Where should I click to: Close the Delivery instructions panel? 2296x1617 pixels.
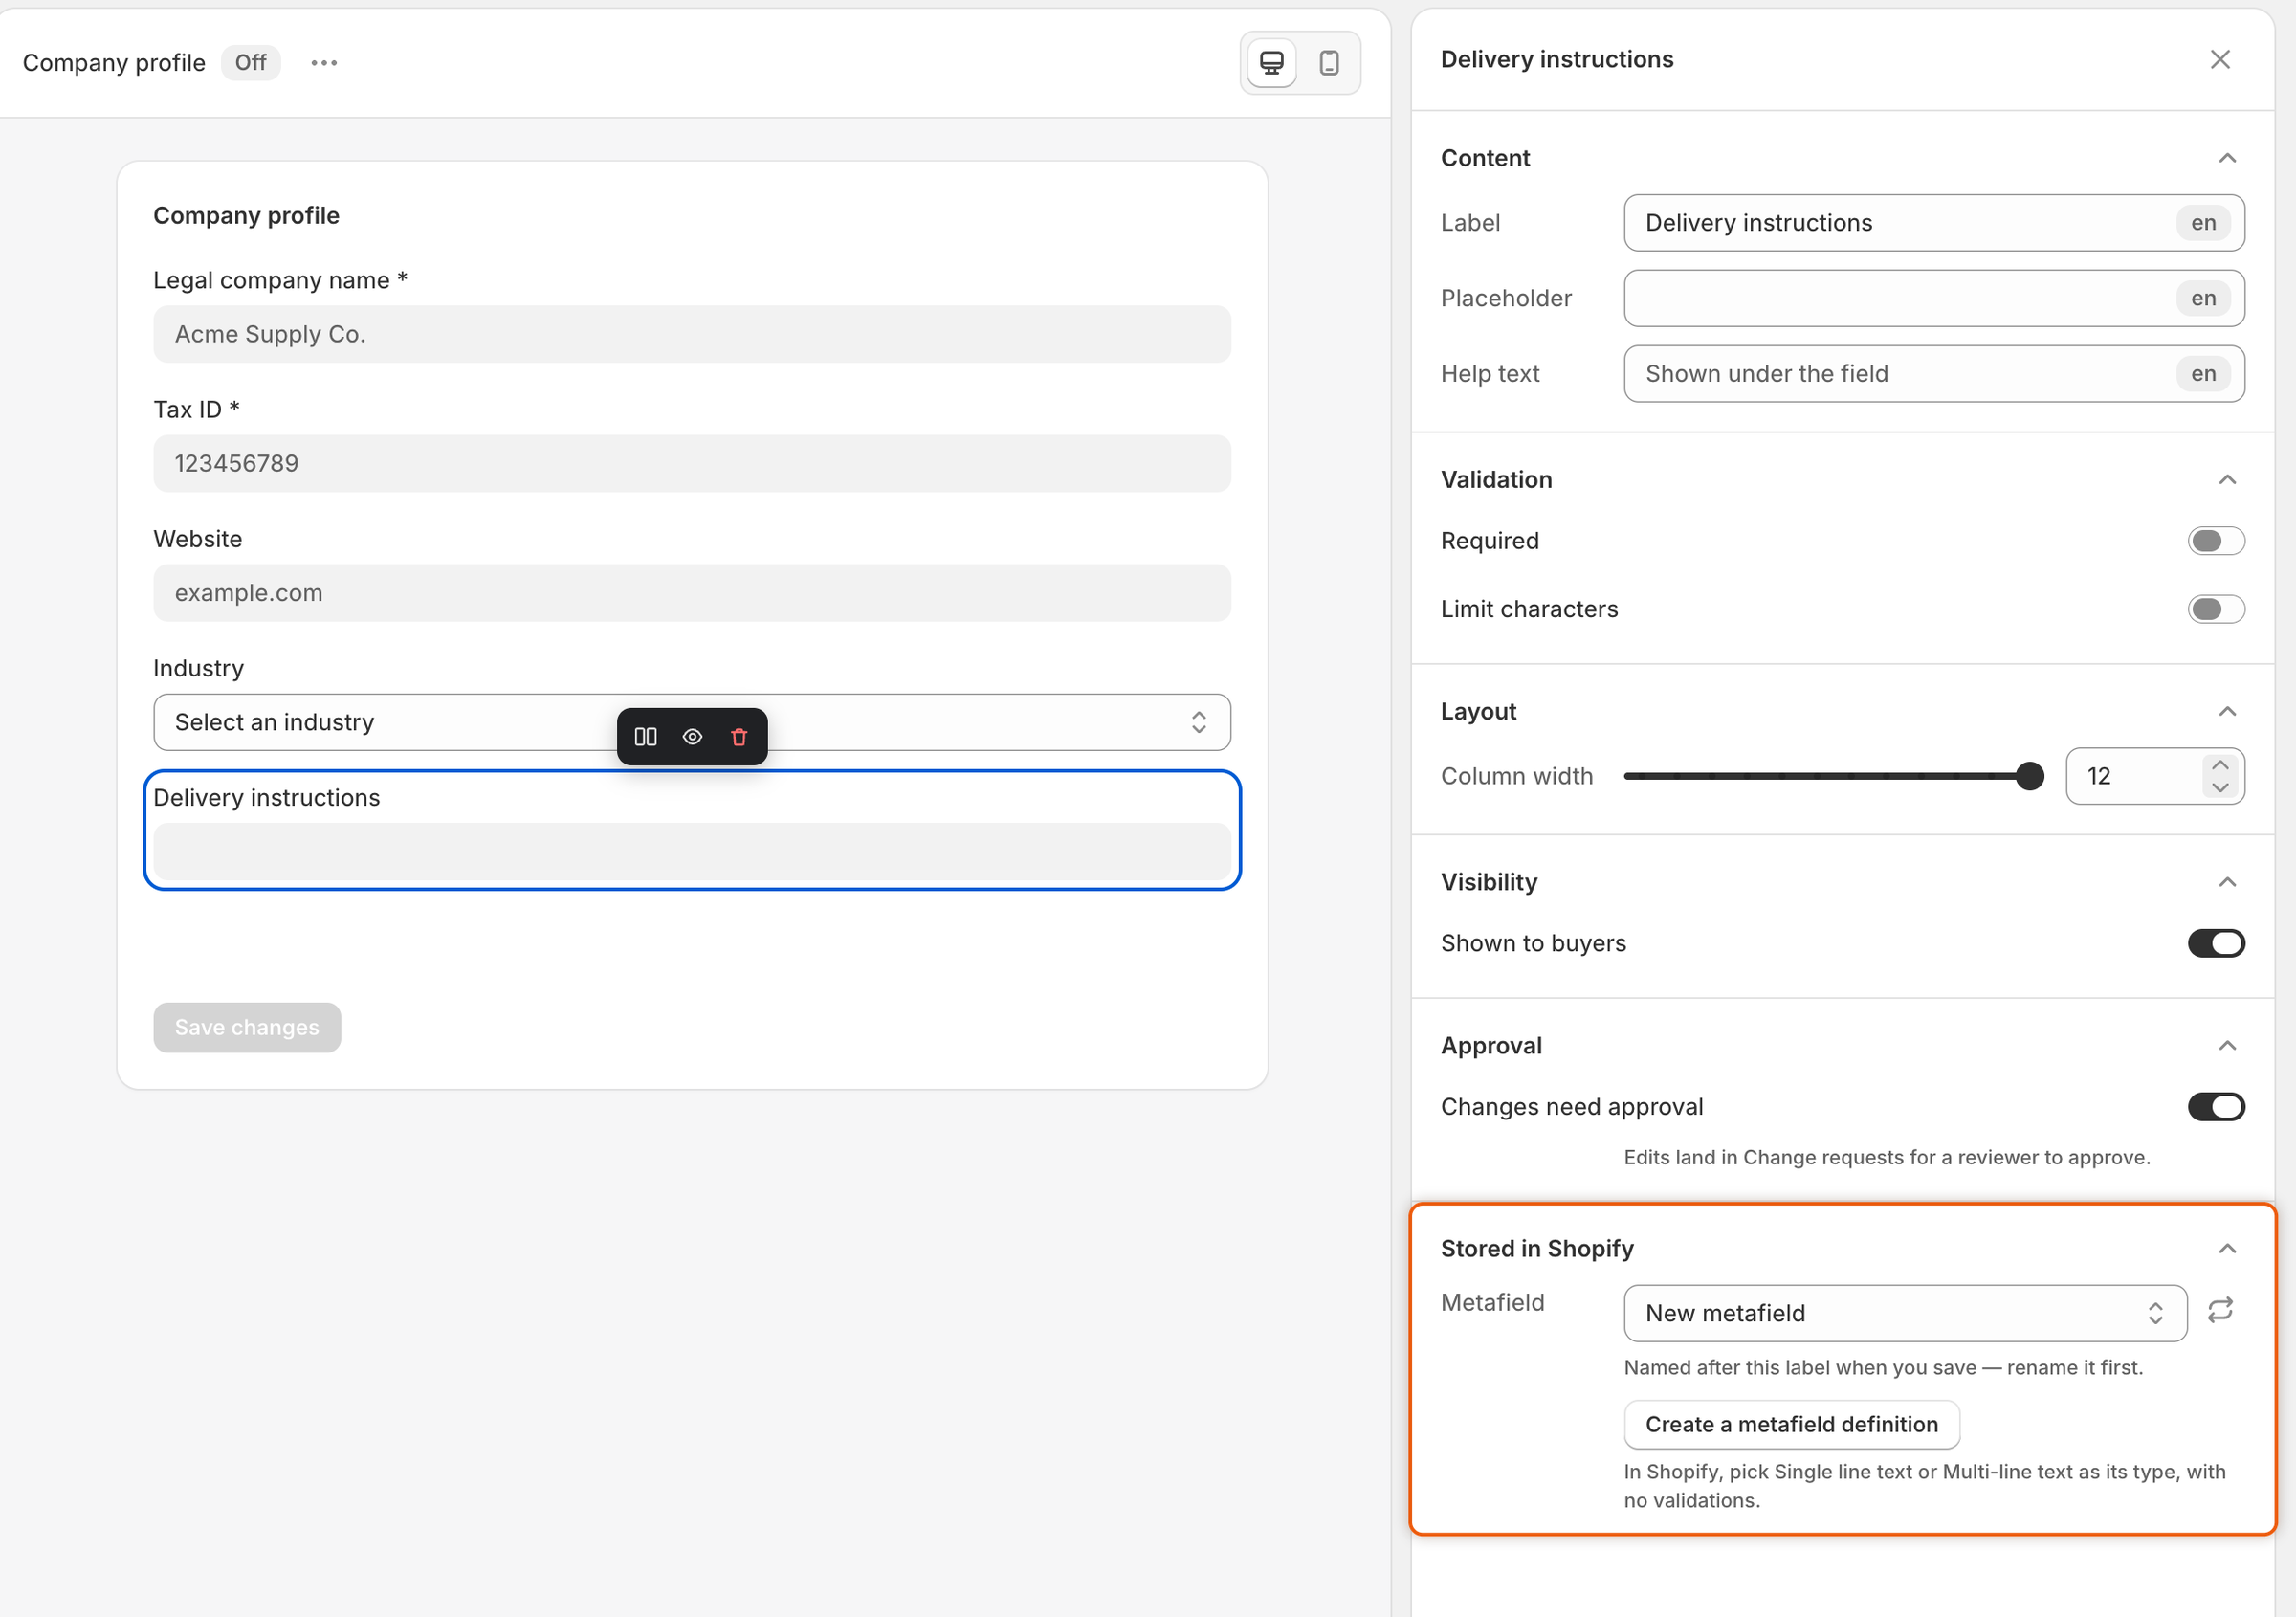pyautogui.click(x=2220, y=59)
